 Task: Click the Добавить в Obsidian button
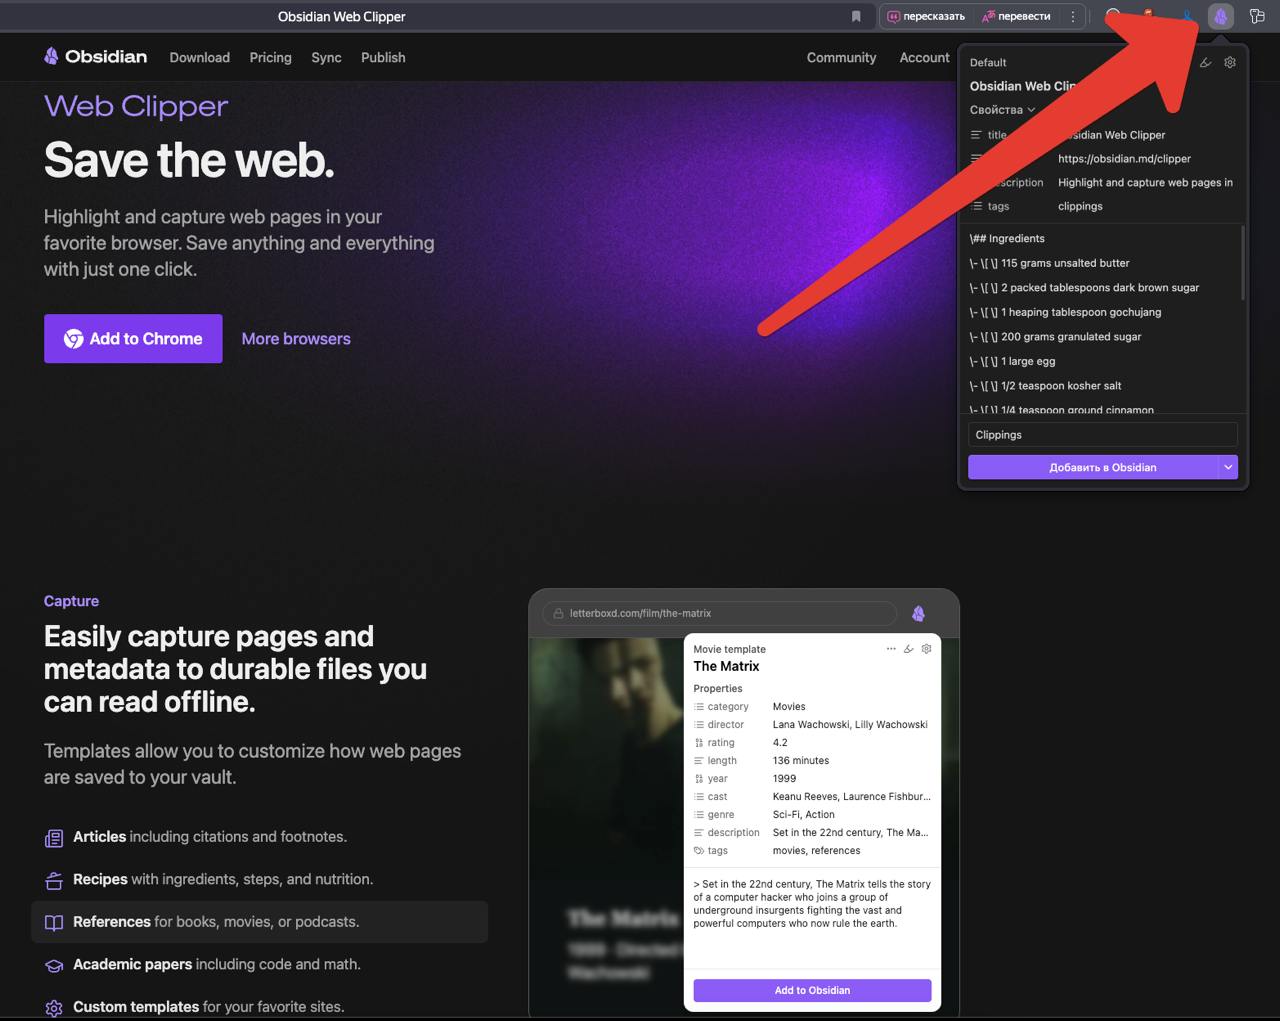pos(1093,467)
